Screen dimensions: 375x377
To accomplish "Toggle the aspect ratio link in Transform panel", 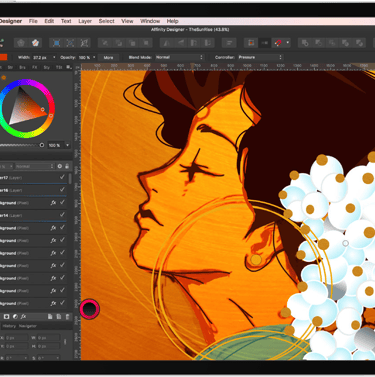I will click(x=65, y=342).
